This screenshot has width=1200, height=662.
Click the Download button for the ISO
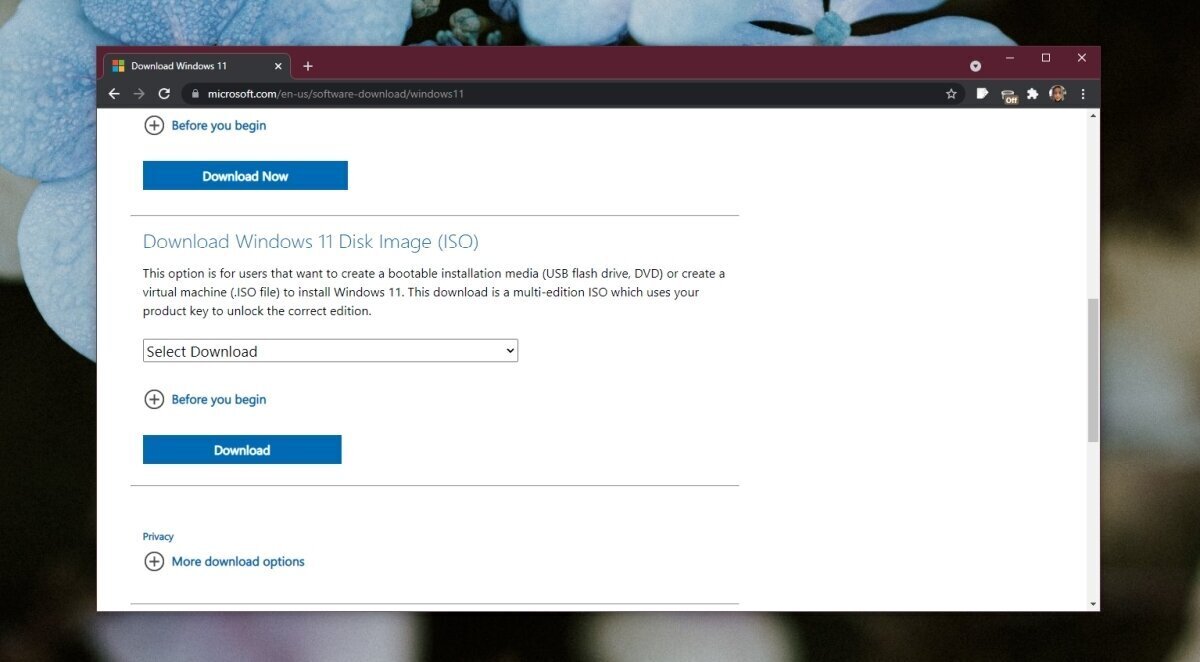(x=242, y=449)
